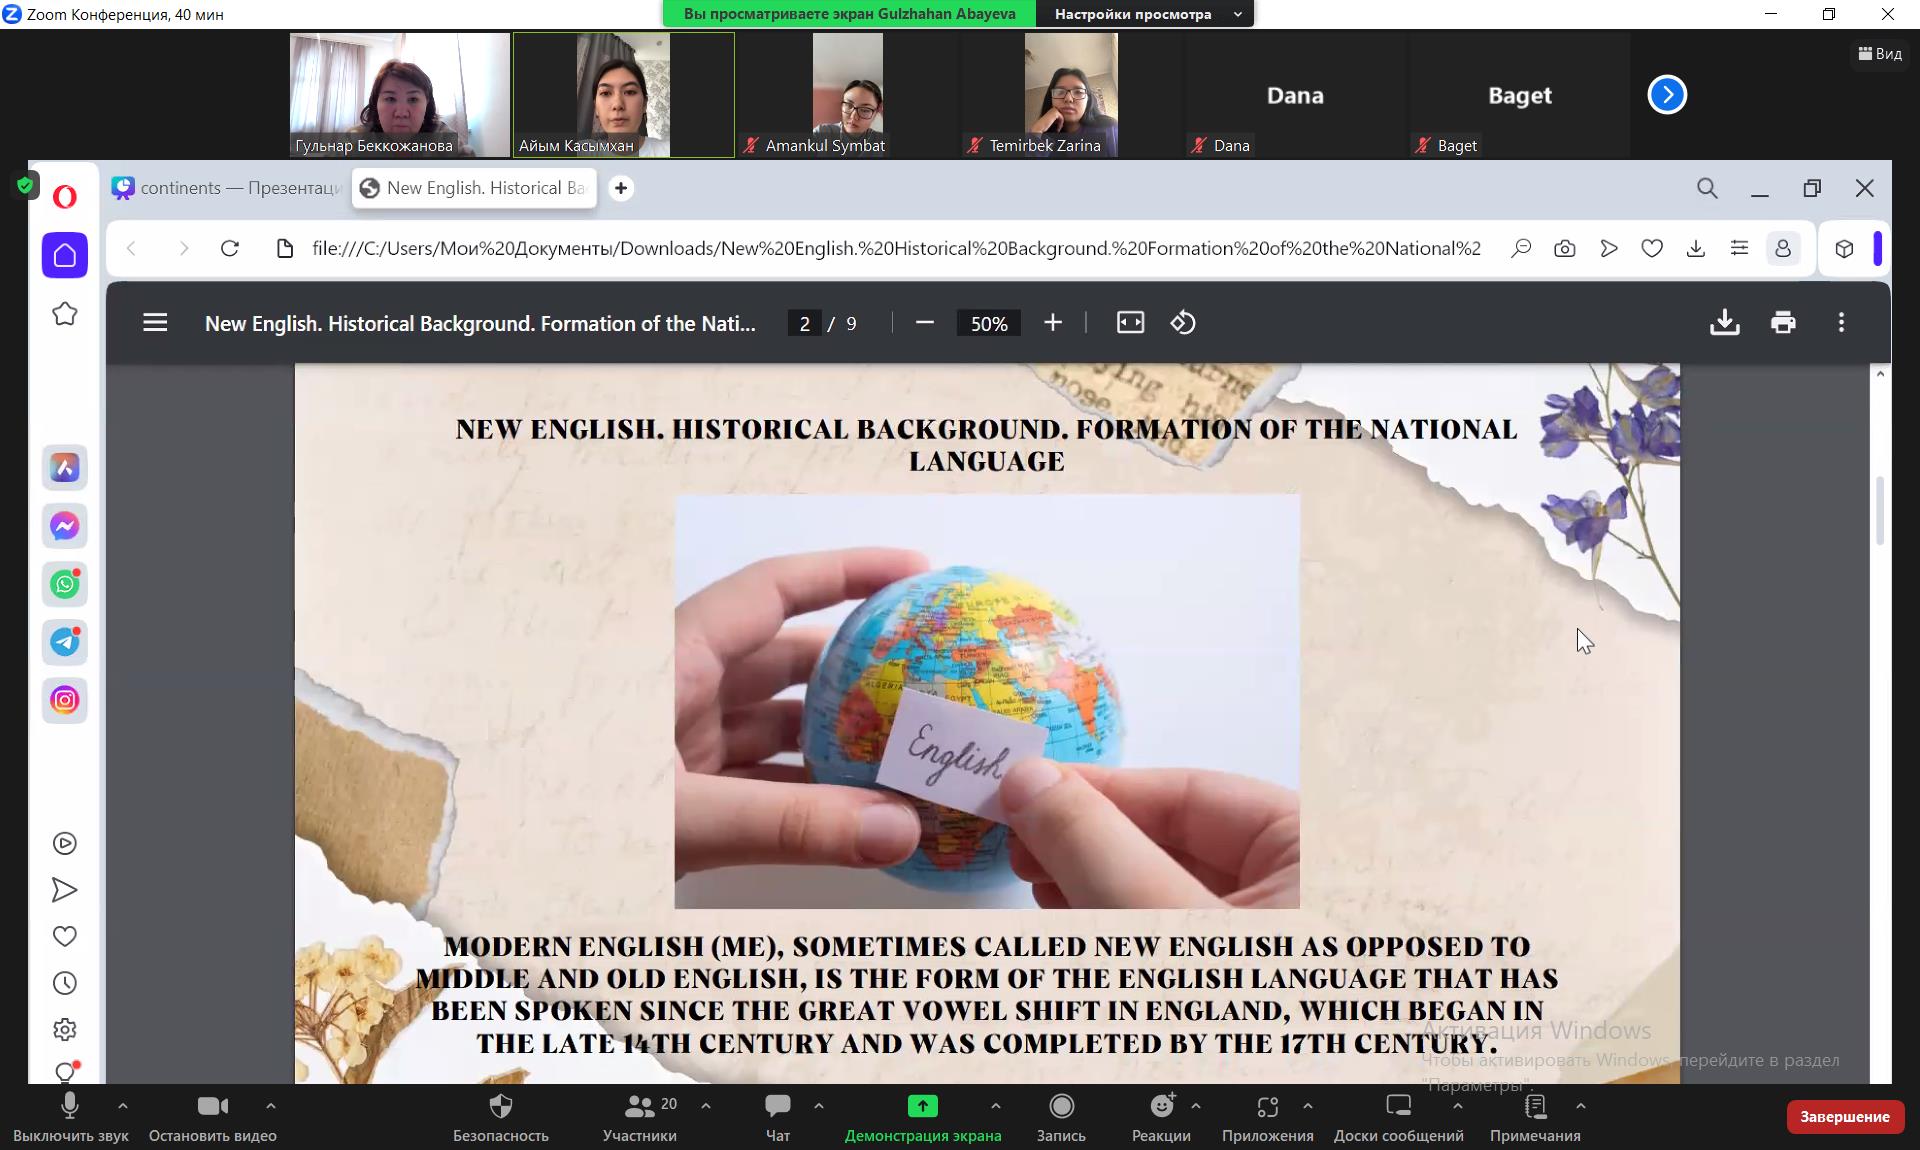This screenshot has height=1150, width=1920.
Task: Open Приложения apps icon
Action: tap(1267, 1106)
